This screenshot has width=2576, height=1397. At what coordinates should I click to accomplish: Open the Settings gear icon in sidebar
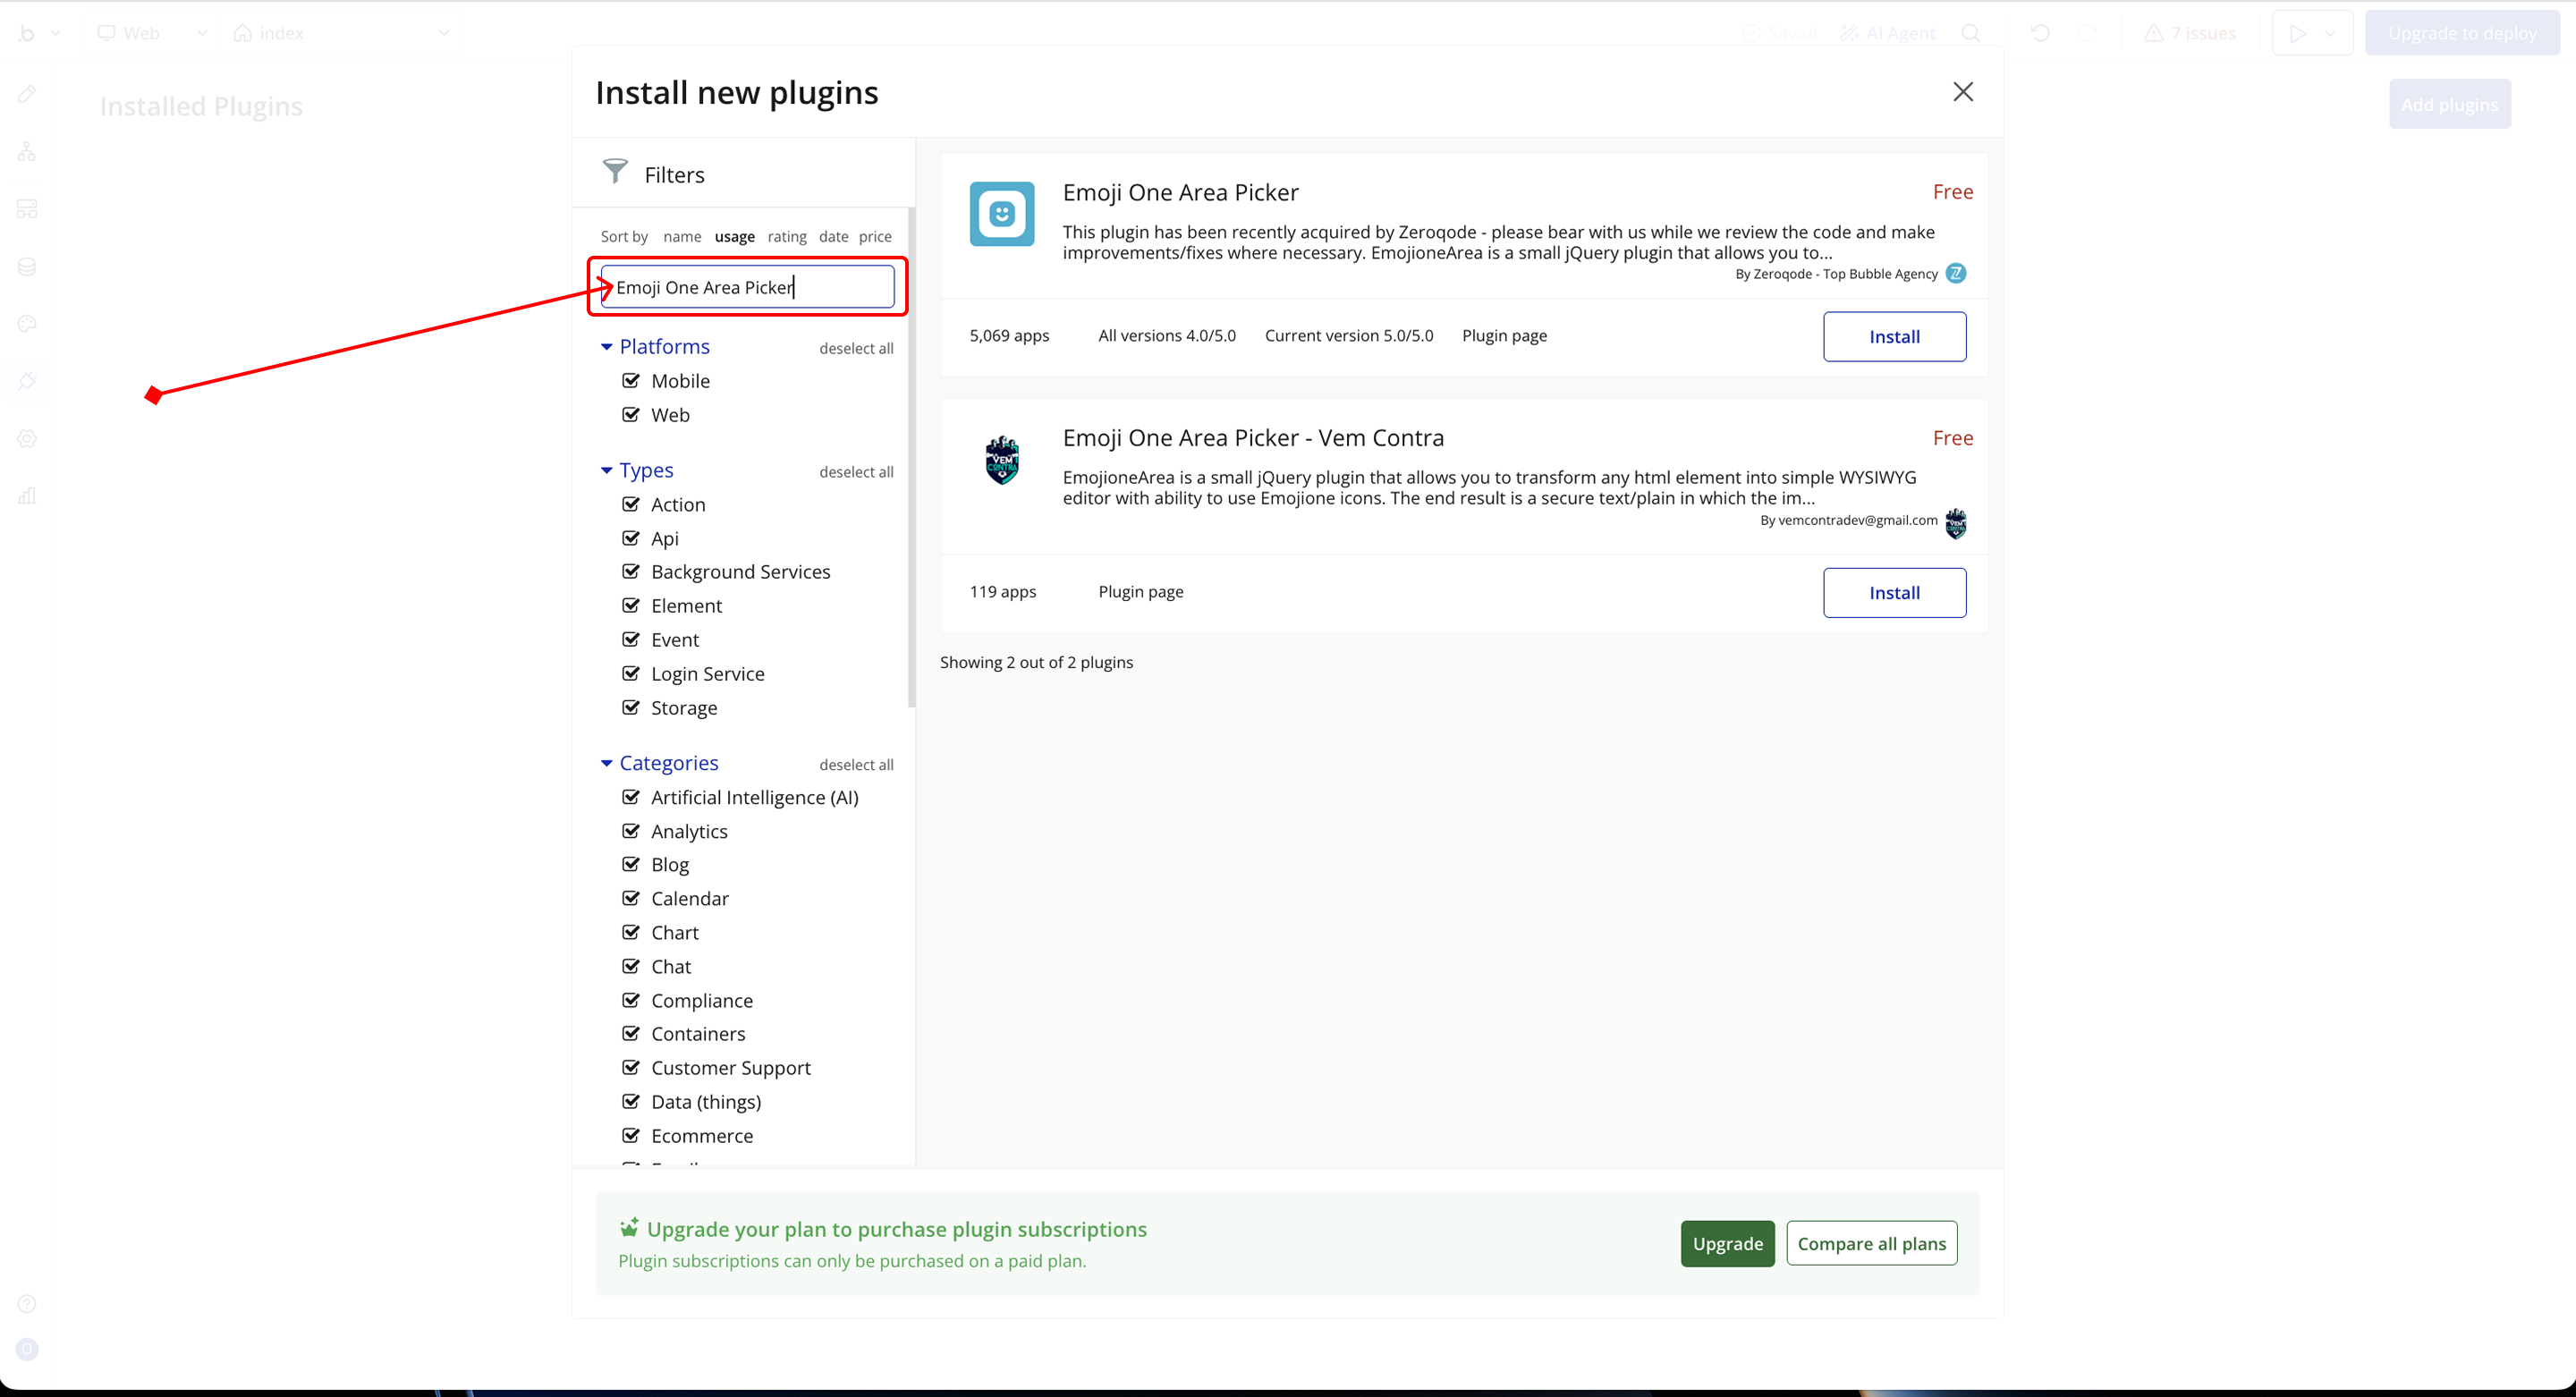(x=27, y=438)
